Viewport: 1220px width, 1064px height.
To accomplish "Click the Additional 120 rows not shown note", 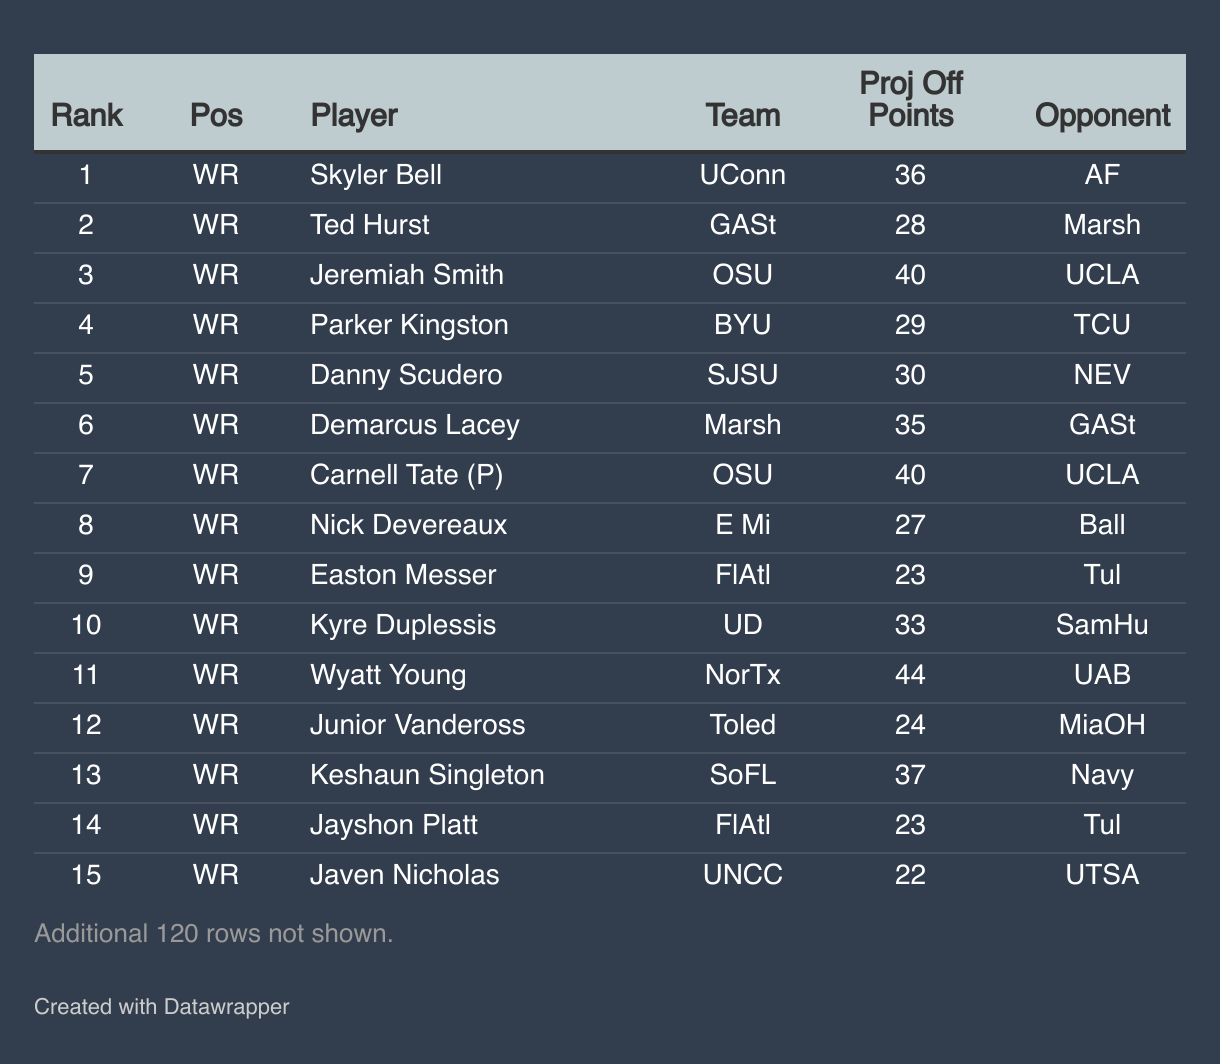I will [x=214, y=933].
